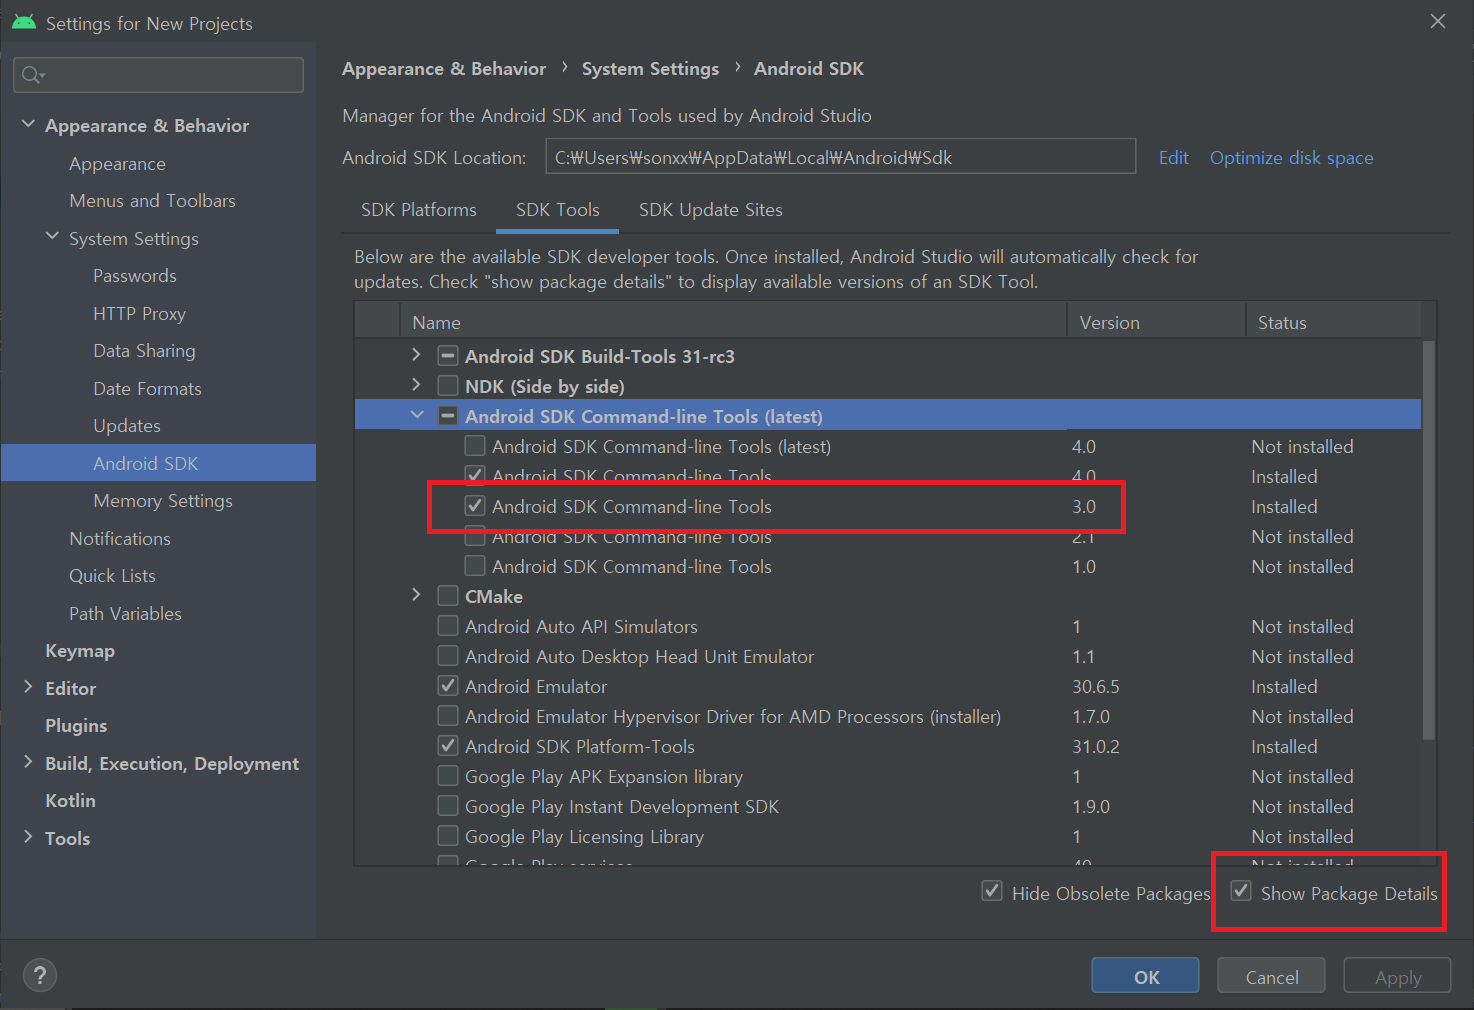
Task: Expand Build, Execution, Deployment section
Action: pos(28,762)
